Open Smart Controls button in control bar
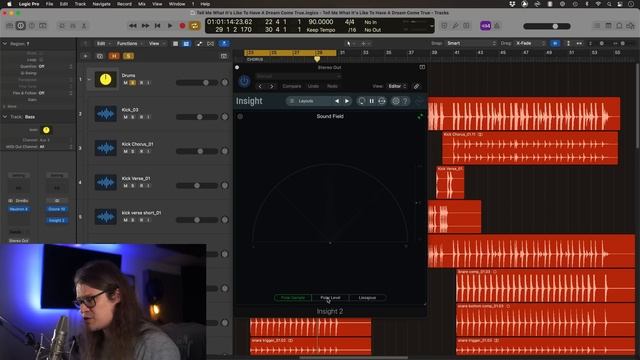The width and height of the screenshot is (640, 360). coord(62,26)
